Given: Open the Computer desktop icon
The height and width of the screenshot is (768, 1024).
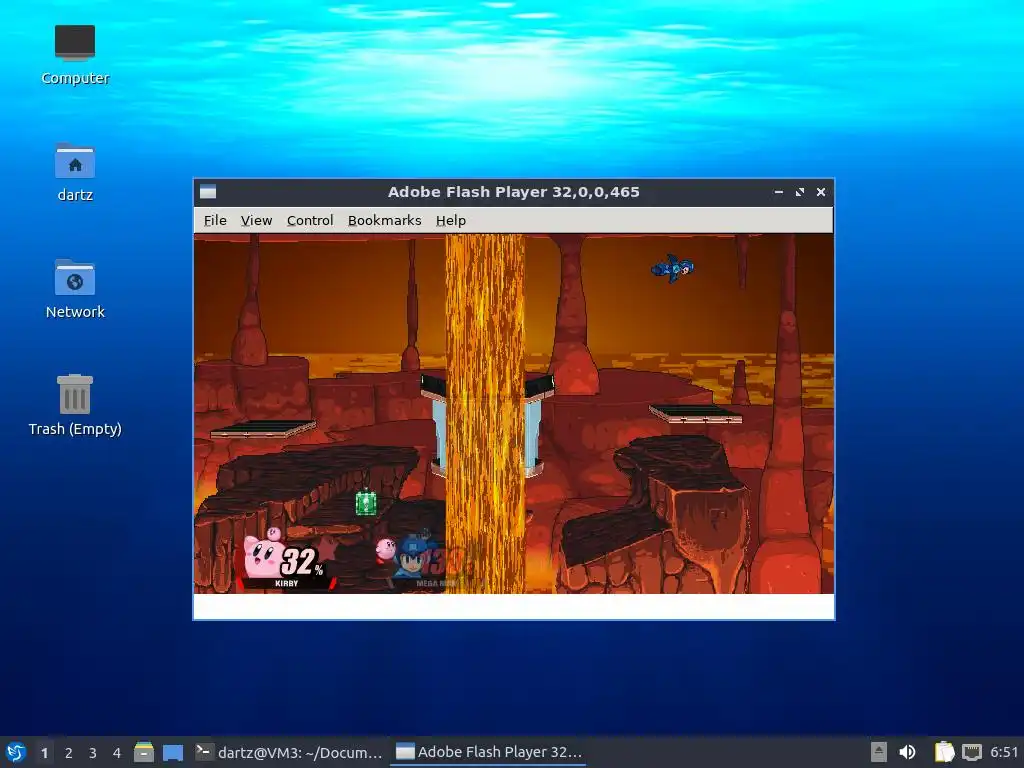Looking at the screenshot, I should click(x=74, y=55).
